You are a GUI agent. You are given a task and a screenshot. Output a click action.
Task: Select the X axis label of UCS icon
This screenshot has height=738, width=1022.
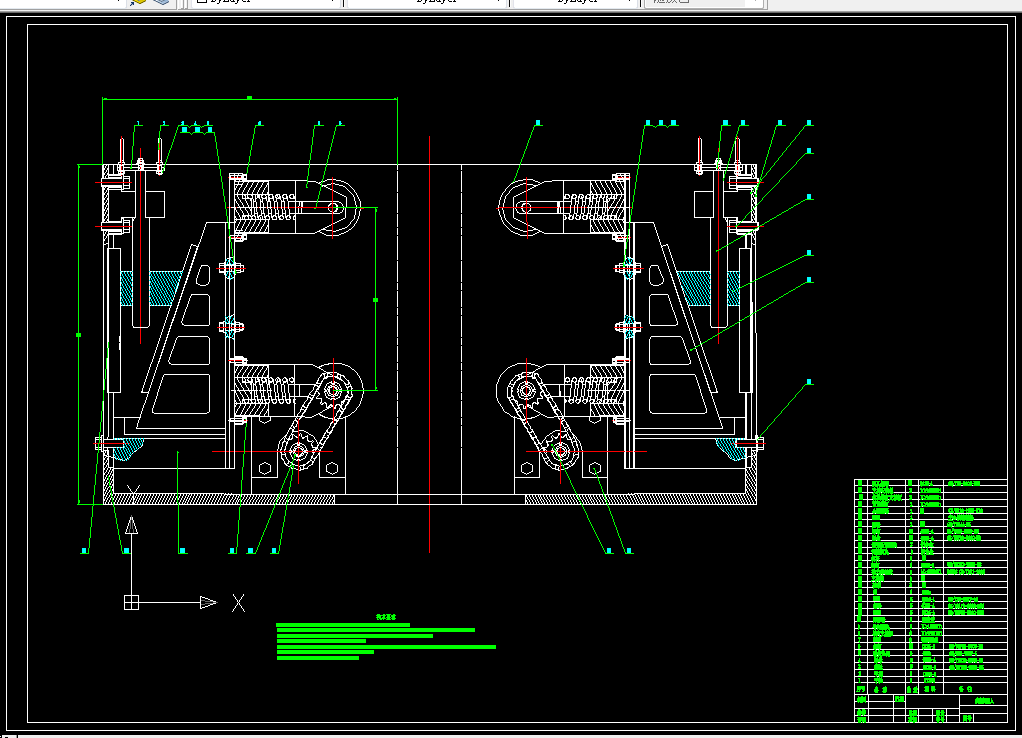(238, 602)
